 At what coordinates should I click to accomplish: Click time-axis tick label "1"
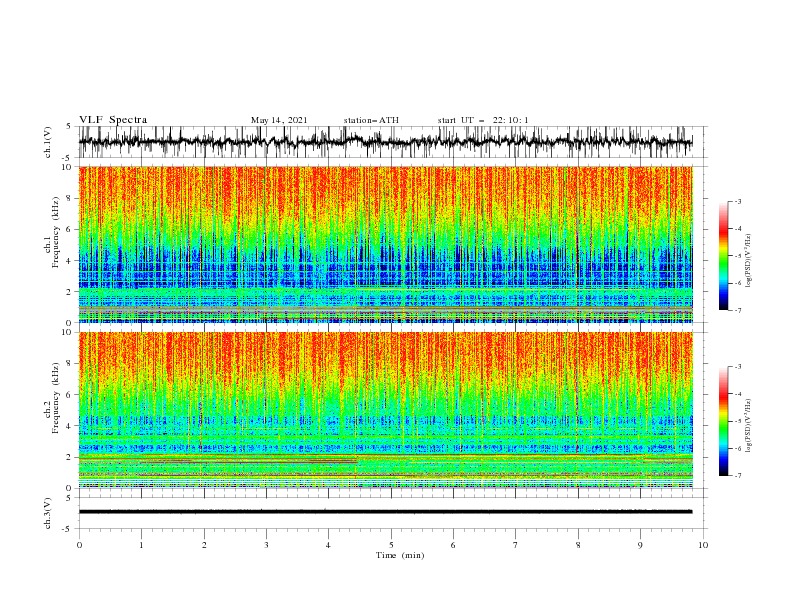click(x=141, y=545)
